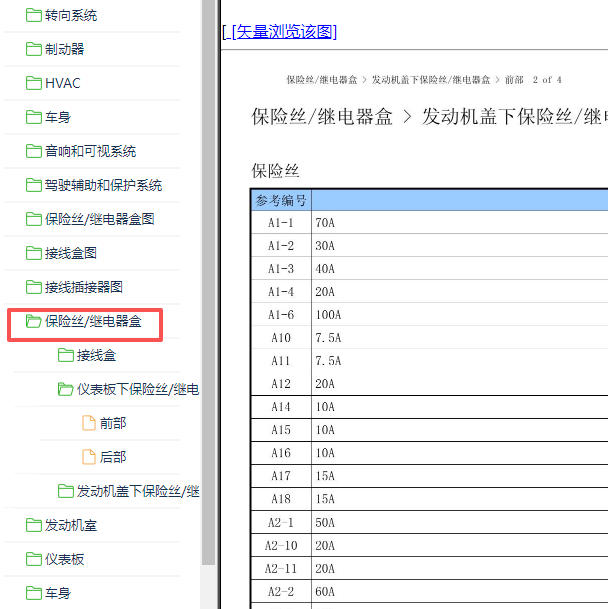This screenshot has width=608, height=609.
Task: Open 接线盒图 category
Action: [71, 253]
